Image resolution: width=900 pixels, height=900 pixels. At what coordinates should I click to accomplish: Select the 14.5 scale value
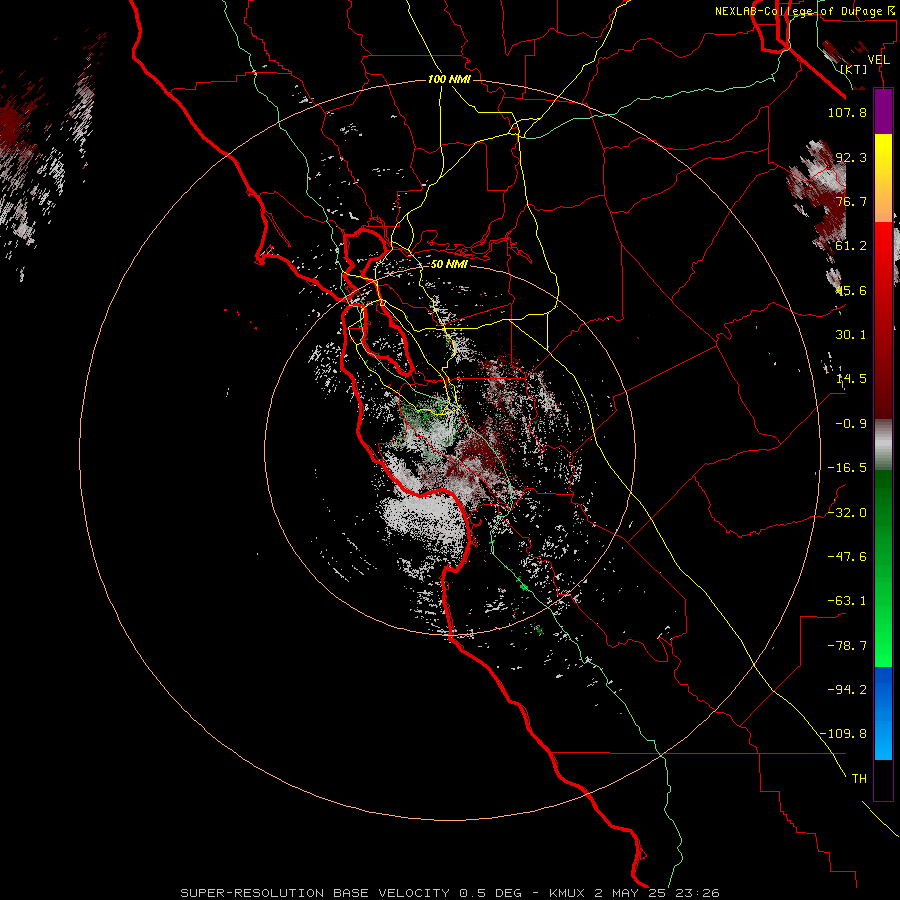pyautogui.click(x=851, y=379)
